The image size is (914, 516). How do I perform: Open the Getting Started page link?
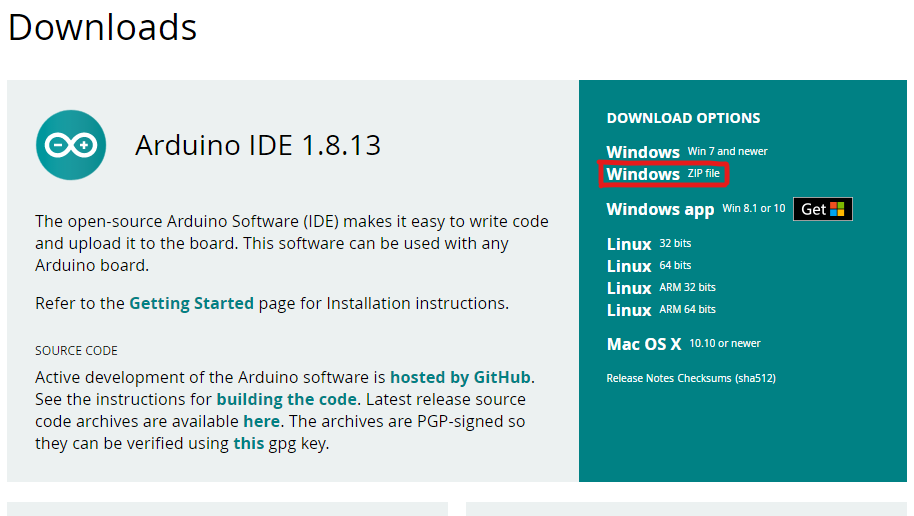coord(191,303)
